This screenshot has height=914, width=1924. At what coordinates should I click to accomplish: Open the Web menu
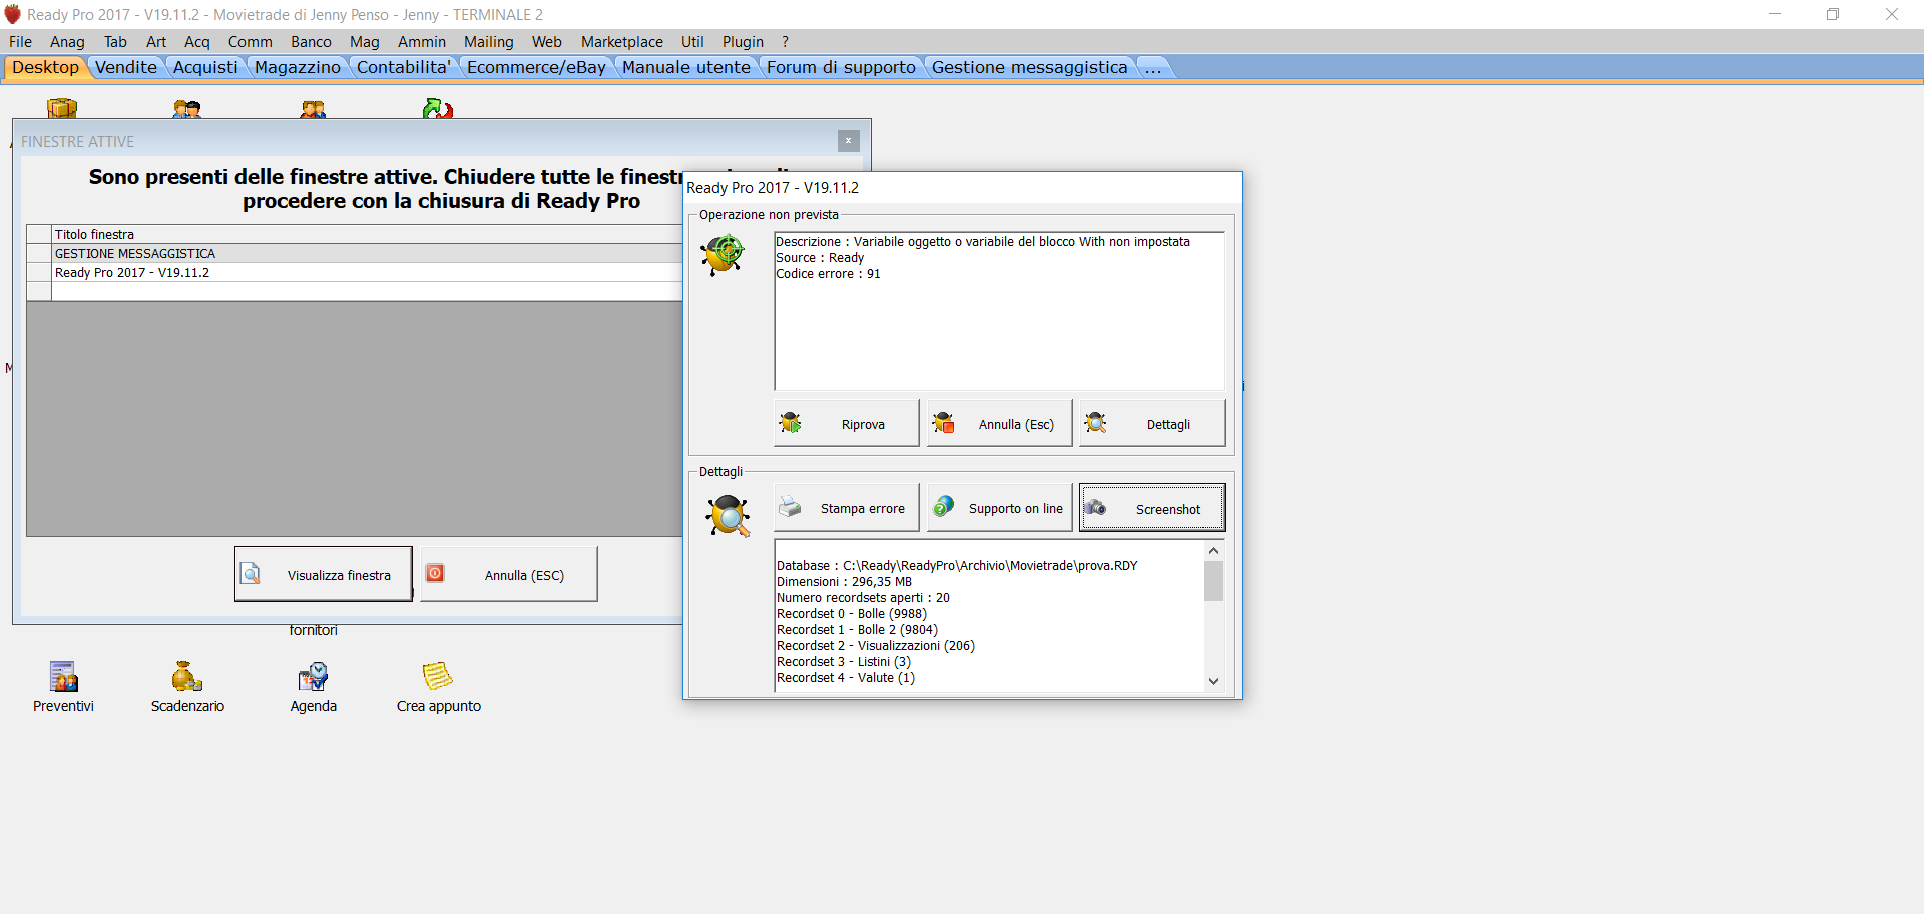tap(547, 41)
